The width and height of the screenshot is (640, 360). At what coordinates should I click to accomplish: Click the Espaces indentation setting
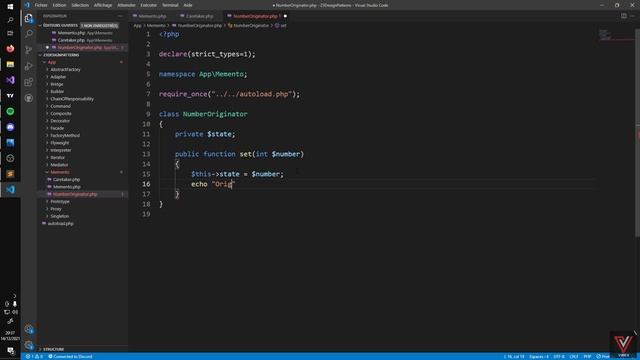click(x=539, y=356)
